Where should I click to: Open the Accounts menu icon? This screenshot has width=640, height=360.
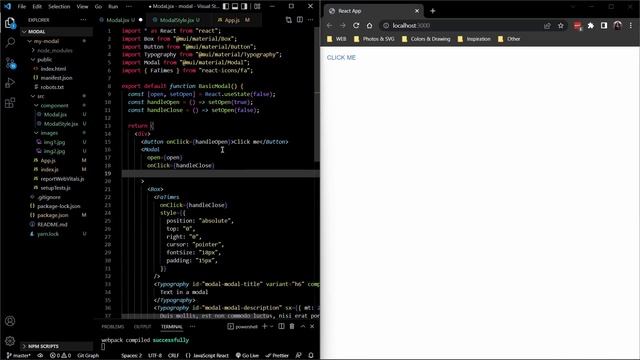tap(10, 321)
